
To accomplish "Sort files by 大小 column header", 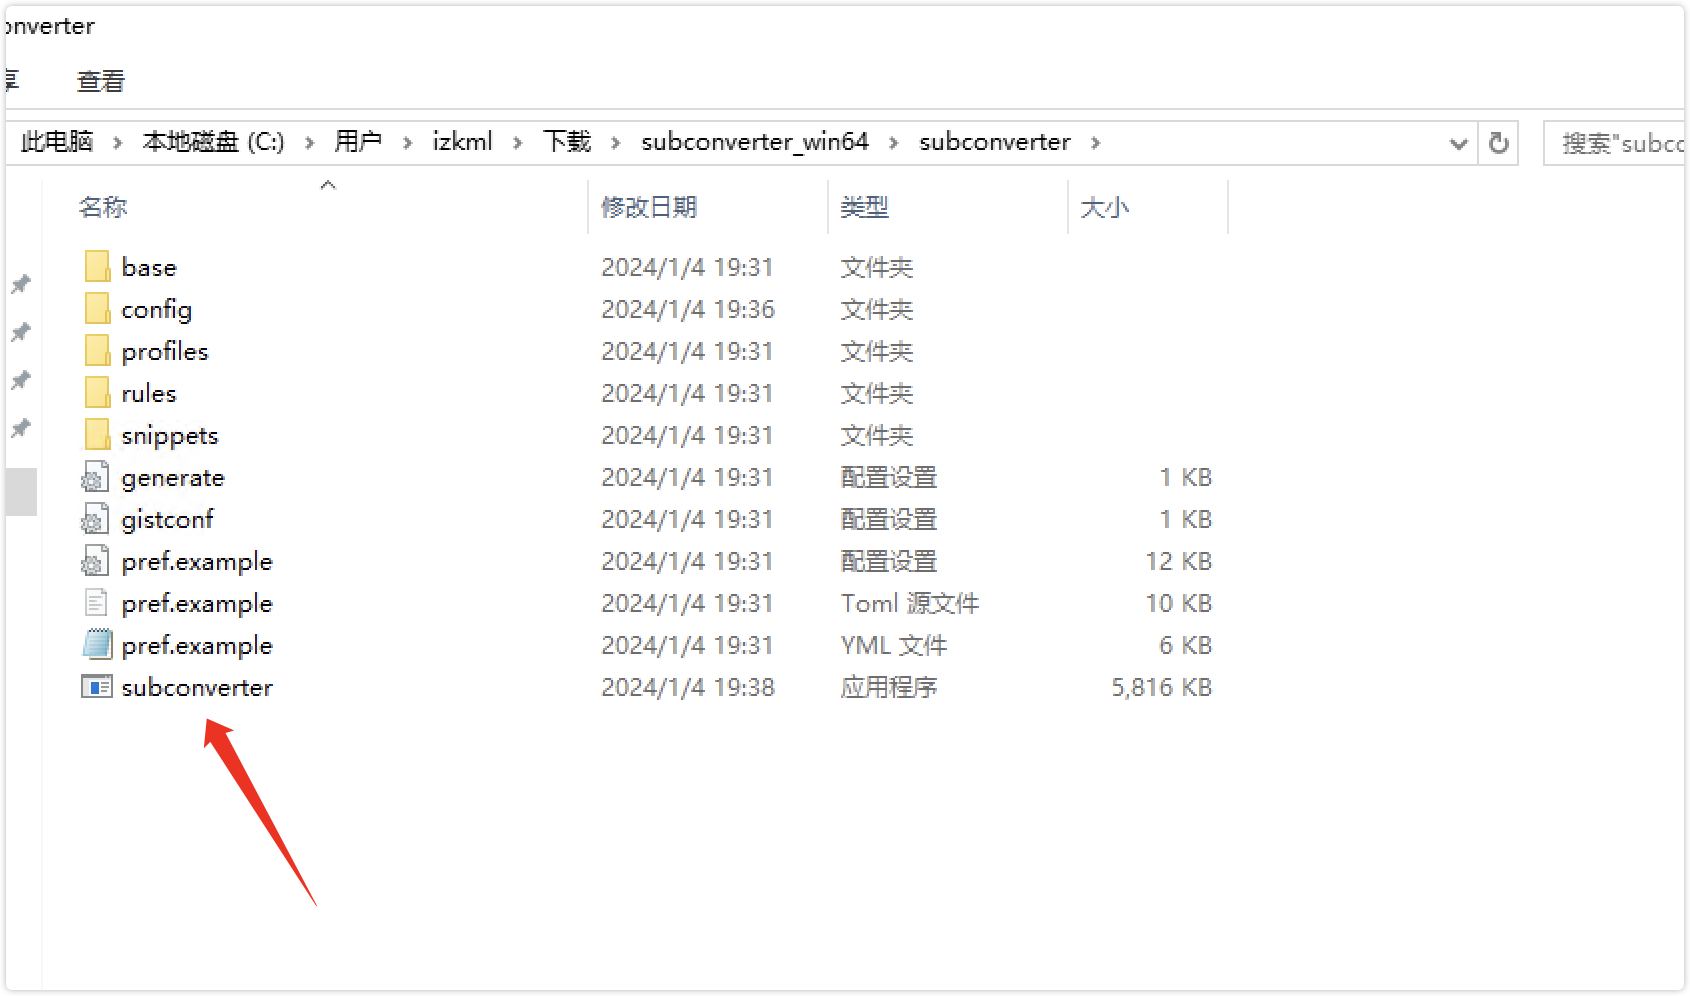I will click(x=1104, y=207).
